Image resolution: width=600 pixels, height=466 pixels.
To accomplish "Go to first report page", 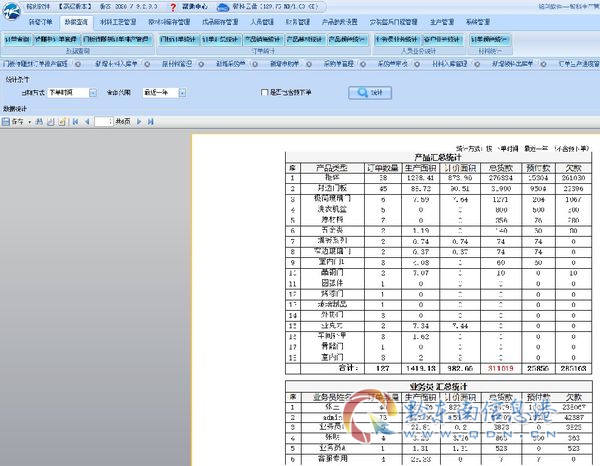I will (75, 122).
